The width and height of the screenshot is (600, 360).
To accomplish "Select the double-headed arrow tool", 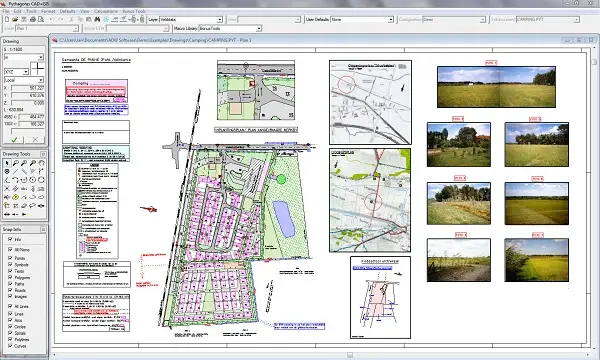I will click(7, 214).
